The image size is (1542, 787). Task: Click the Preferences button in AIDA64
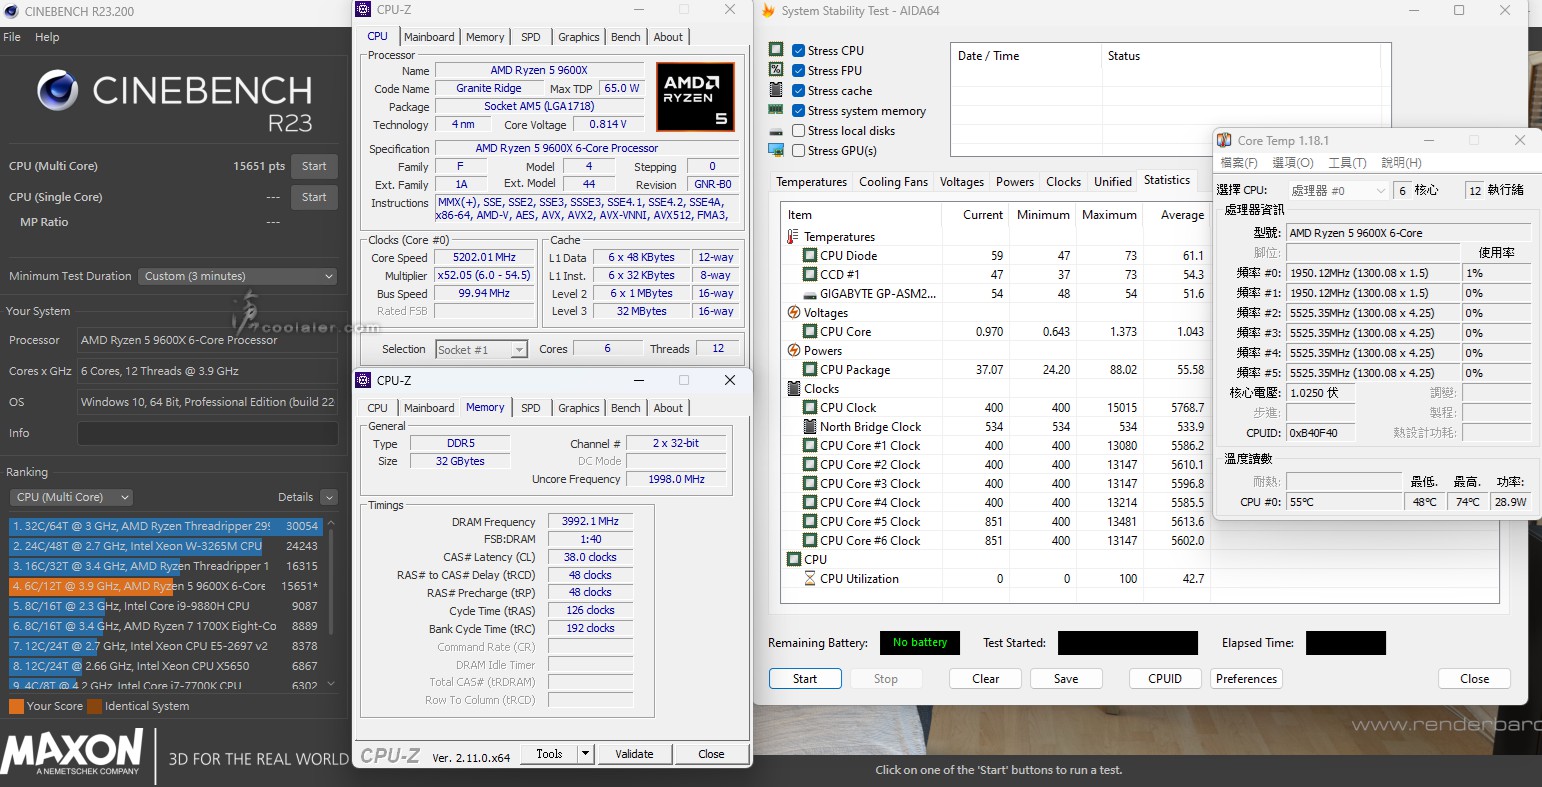tap(1246, 679)
